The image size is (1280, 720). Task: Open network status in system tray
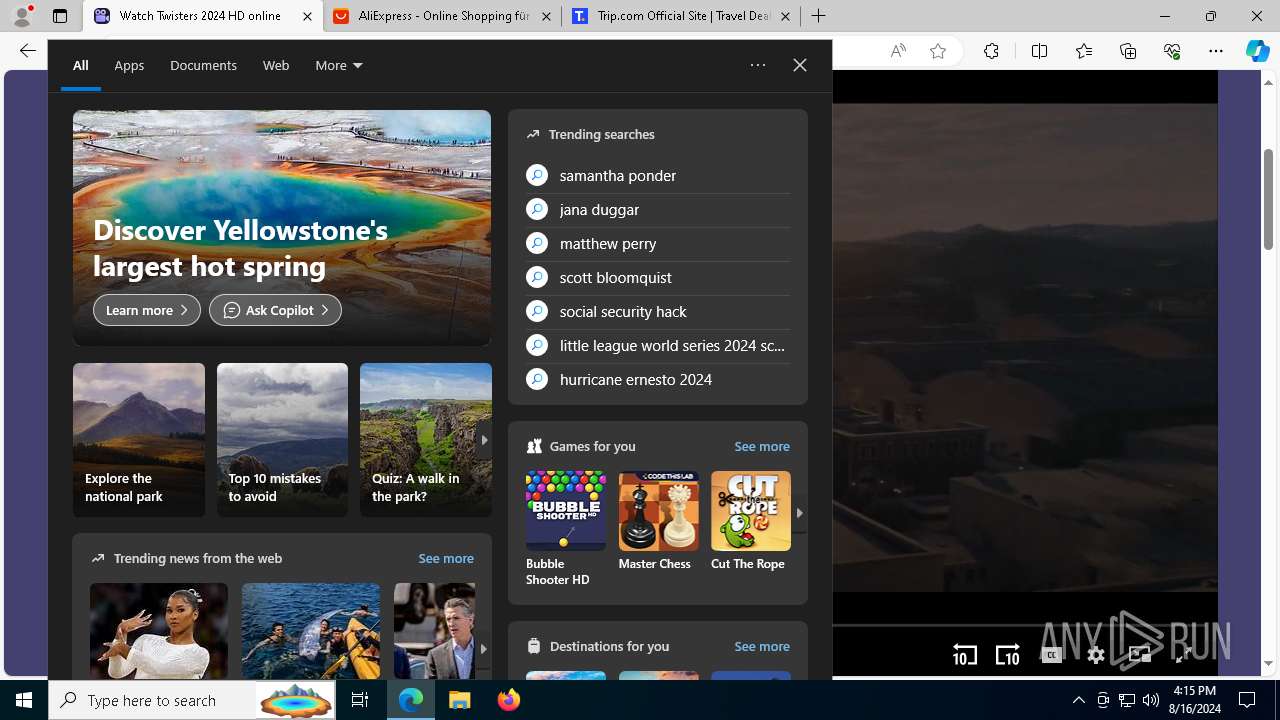click(x=1126, y=700)
